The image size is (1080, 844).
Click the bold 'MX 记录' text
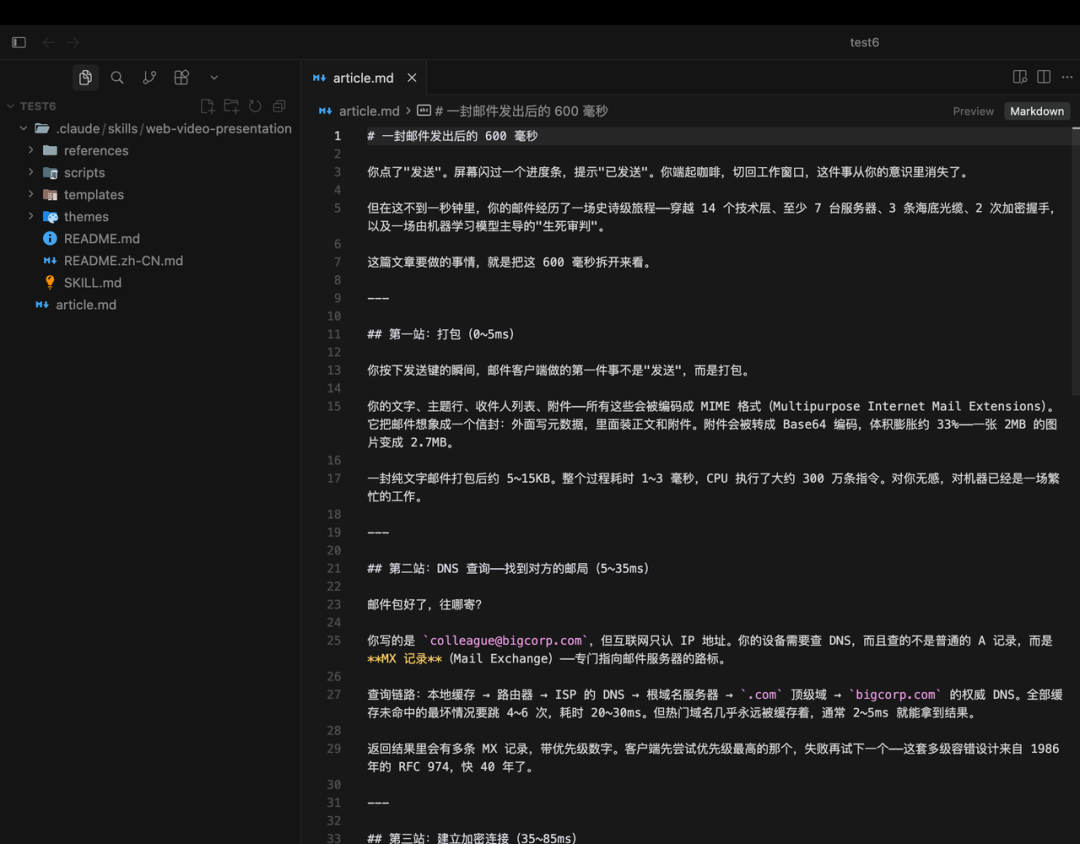(x=404, y=659)
